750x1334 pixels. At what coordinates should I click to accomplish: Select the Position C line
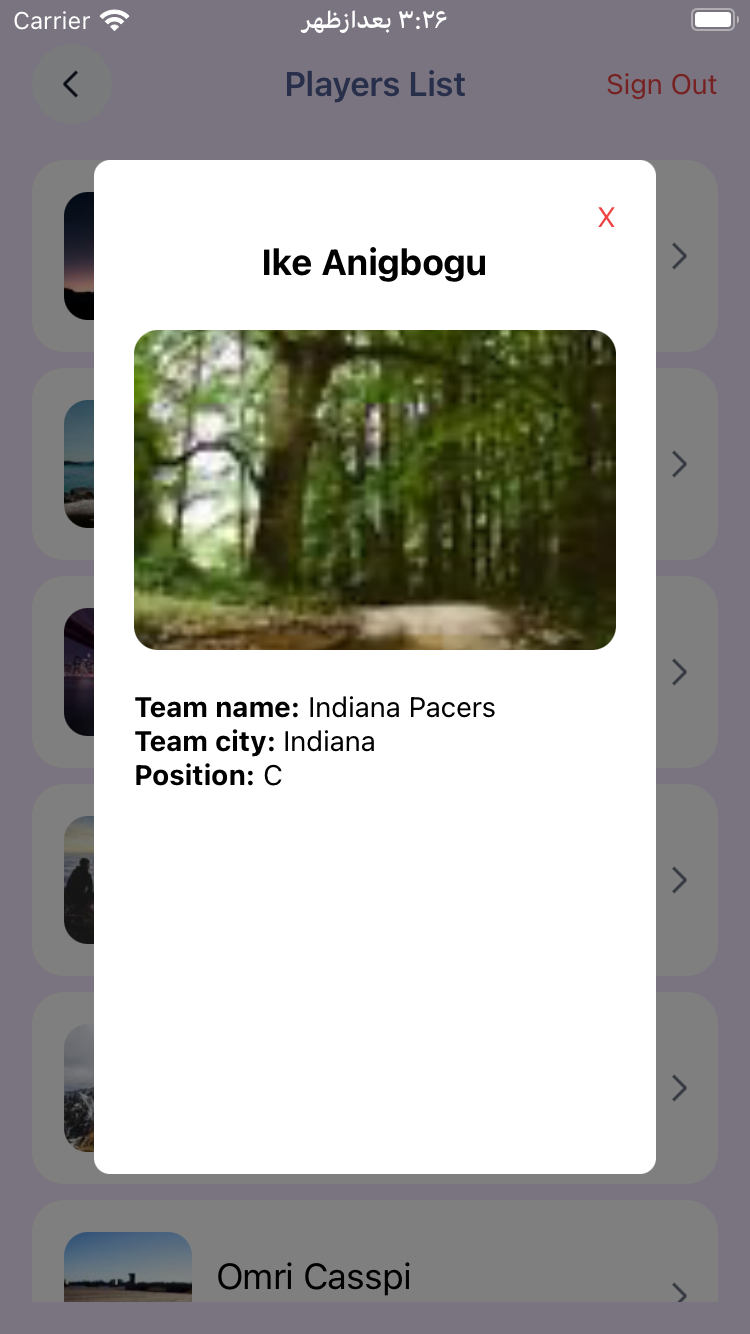208,776
